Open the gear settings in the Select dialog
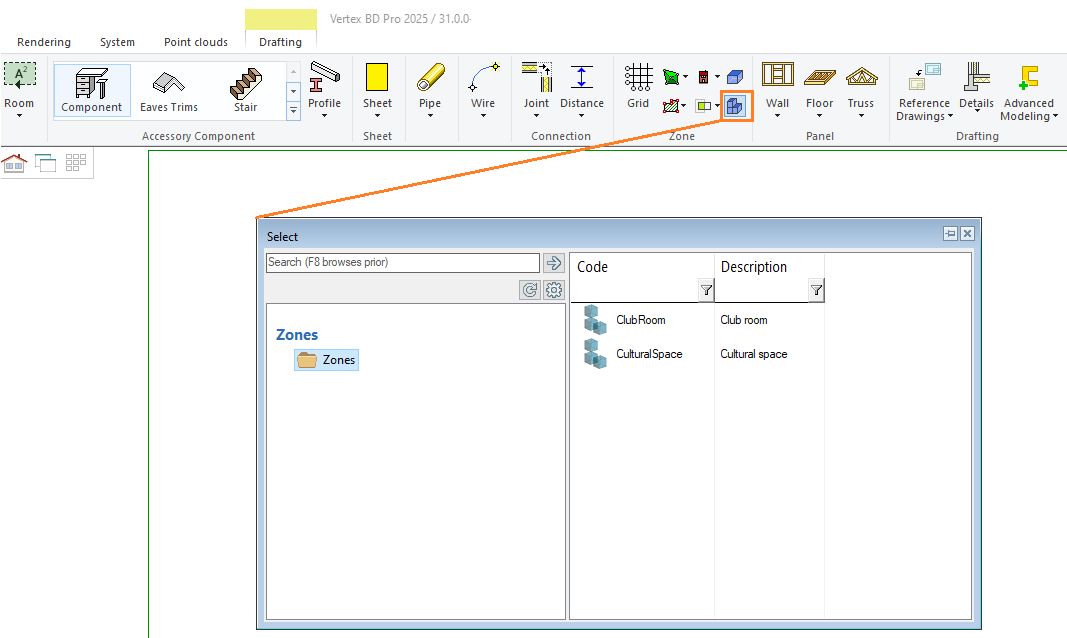Viewport: 1067px width, 638px height. (x=554, y=290)
